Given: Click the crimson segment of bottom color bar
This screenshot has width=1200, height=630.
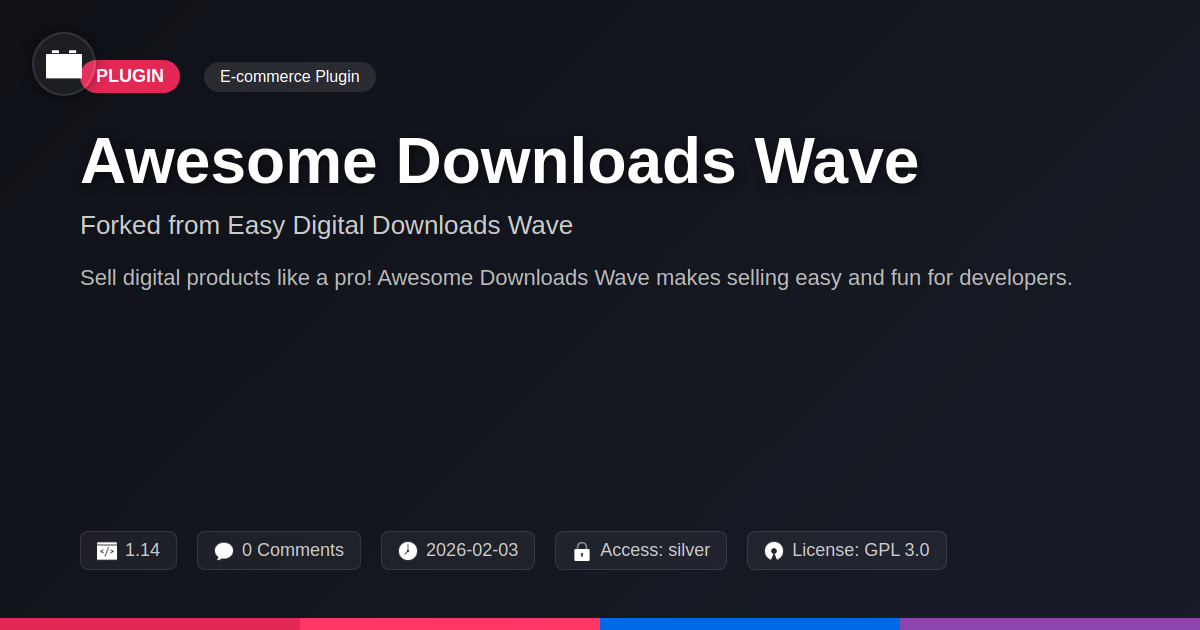Looking at the screenshot, I should (150, 624).
